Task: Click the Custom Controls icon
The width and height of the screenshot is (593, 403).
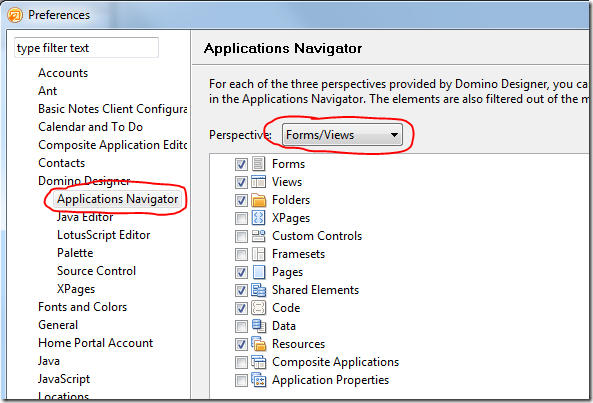Action: click(x=259, y=236)
